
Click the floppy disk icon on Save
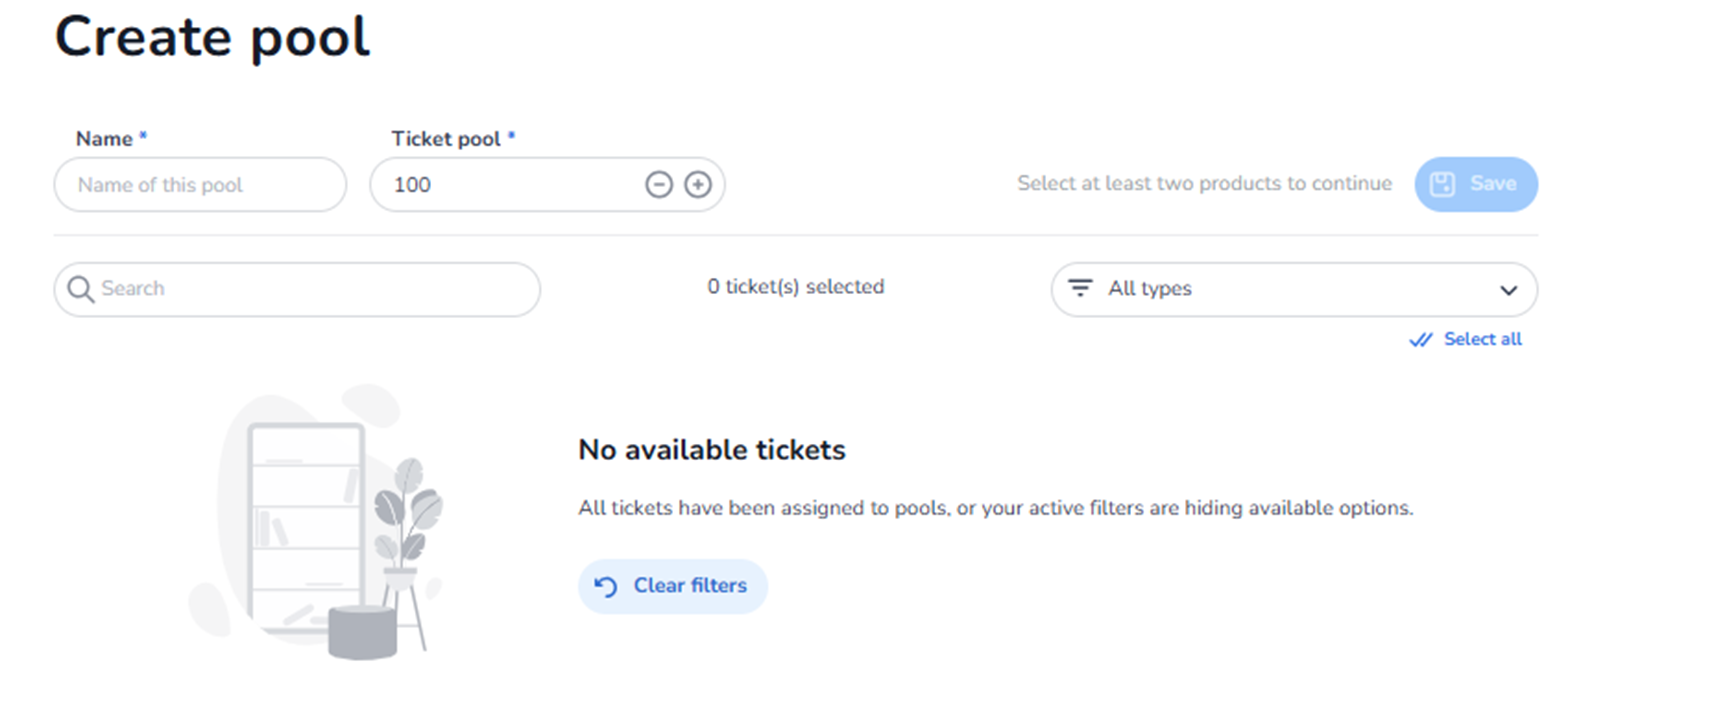click(1442, 184)
